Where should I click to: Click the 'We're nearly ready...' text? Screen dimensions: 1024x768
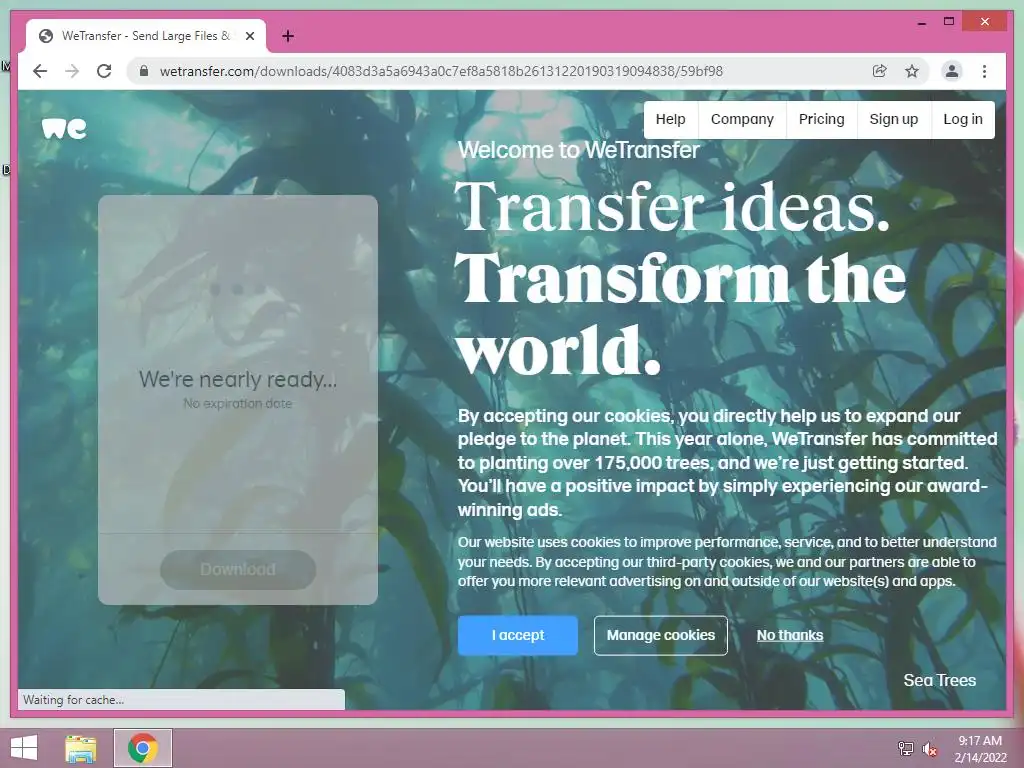pos(238,379)
